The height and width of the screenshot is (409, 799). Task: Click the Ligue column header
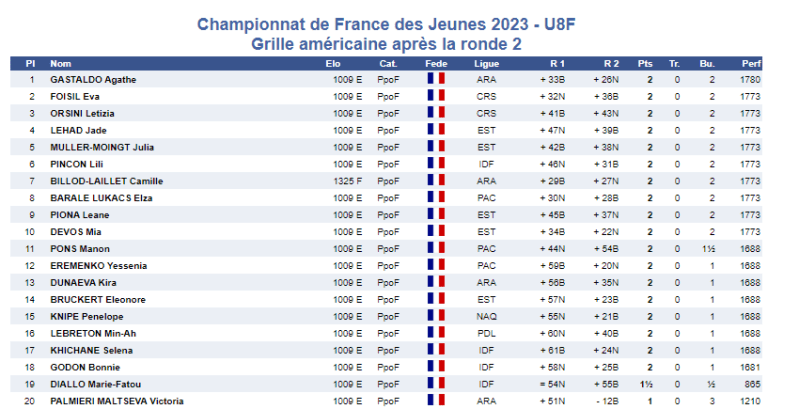pyautogui.click(x=487, y=63)
